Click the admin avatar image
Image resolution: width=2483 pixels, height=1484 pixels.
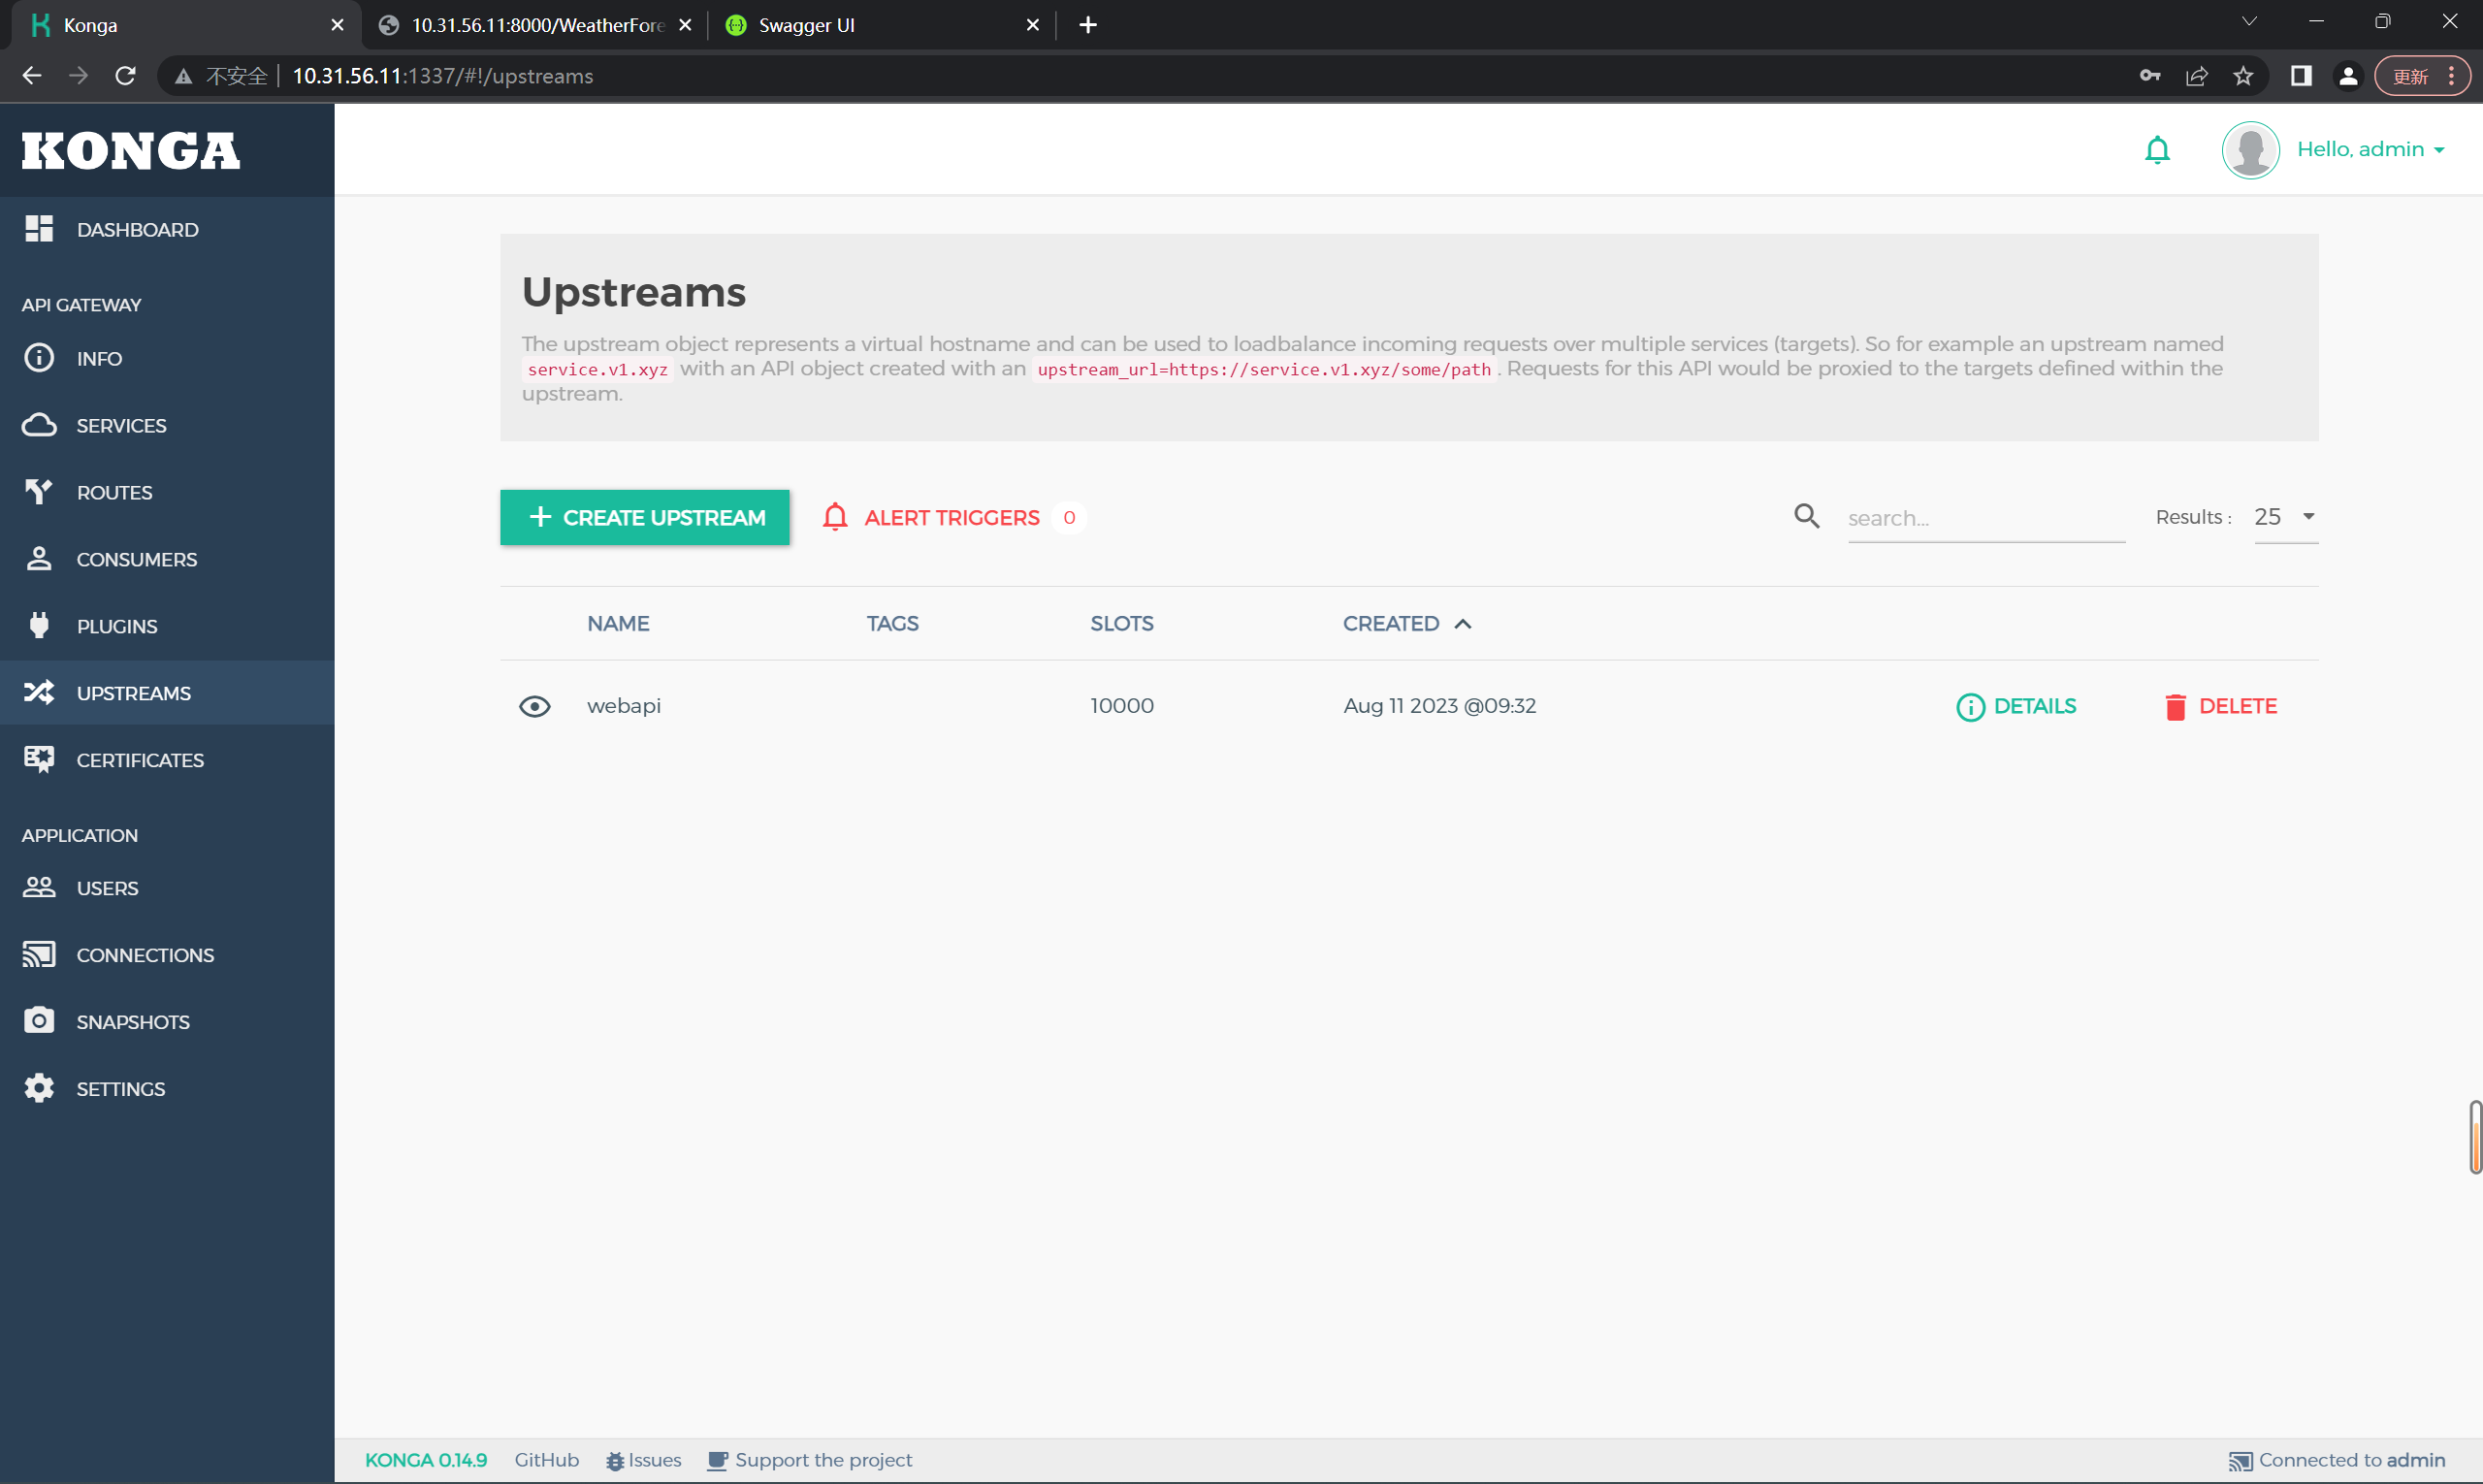2250,150
